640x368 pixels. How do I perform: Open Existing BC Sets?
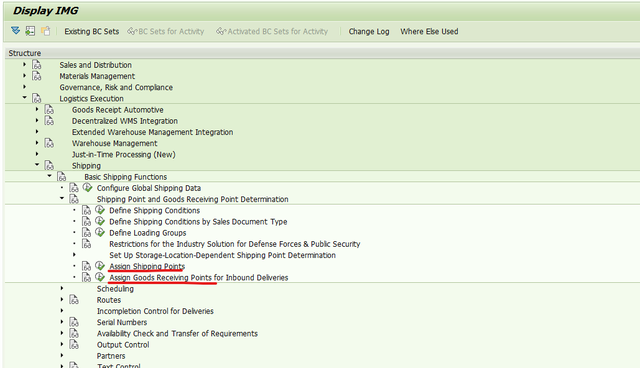tap(91, 31)
